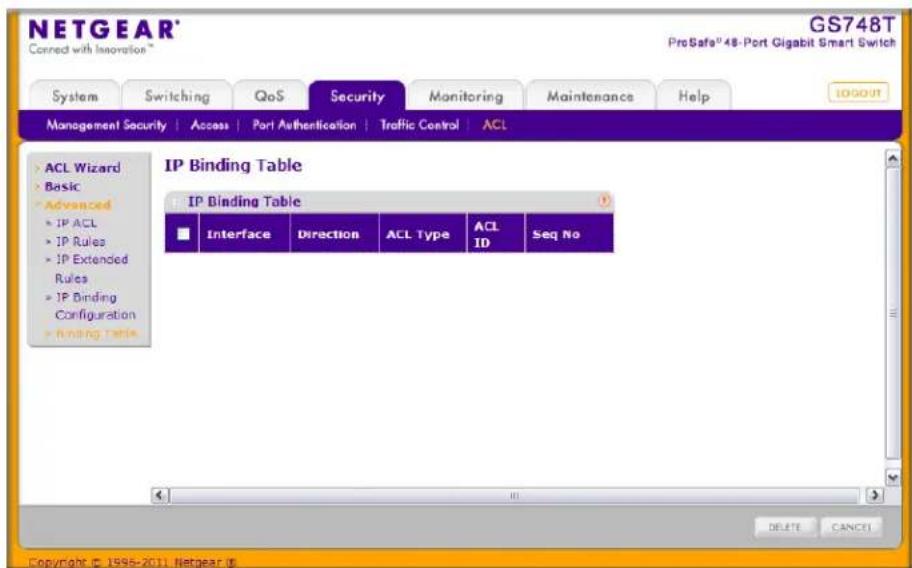Open Management Security submenu
The width and height of the screenshot is (912, 568).
click(x=106, y=125)
